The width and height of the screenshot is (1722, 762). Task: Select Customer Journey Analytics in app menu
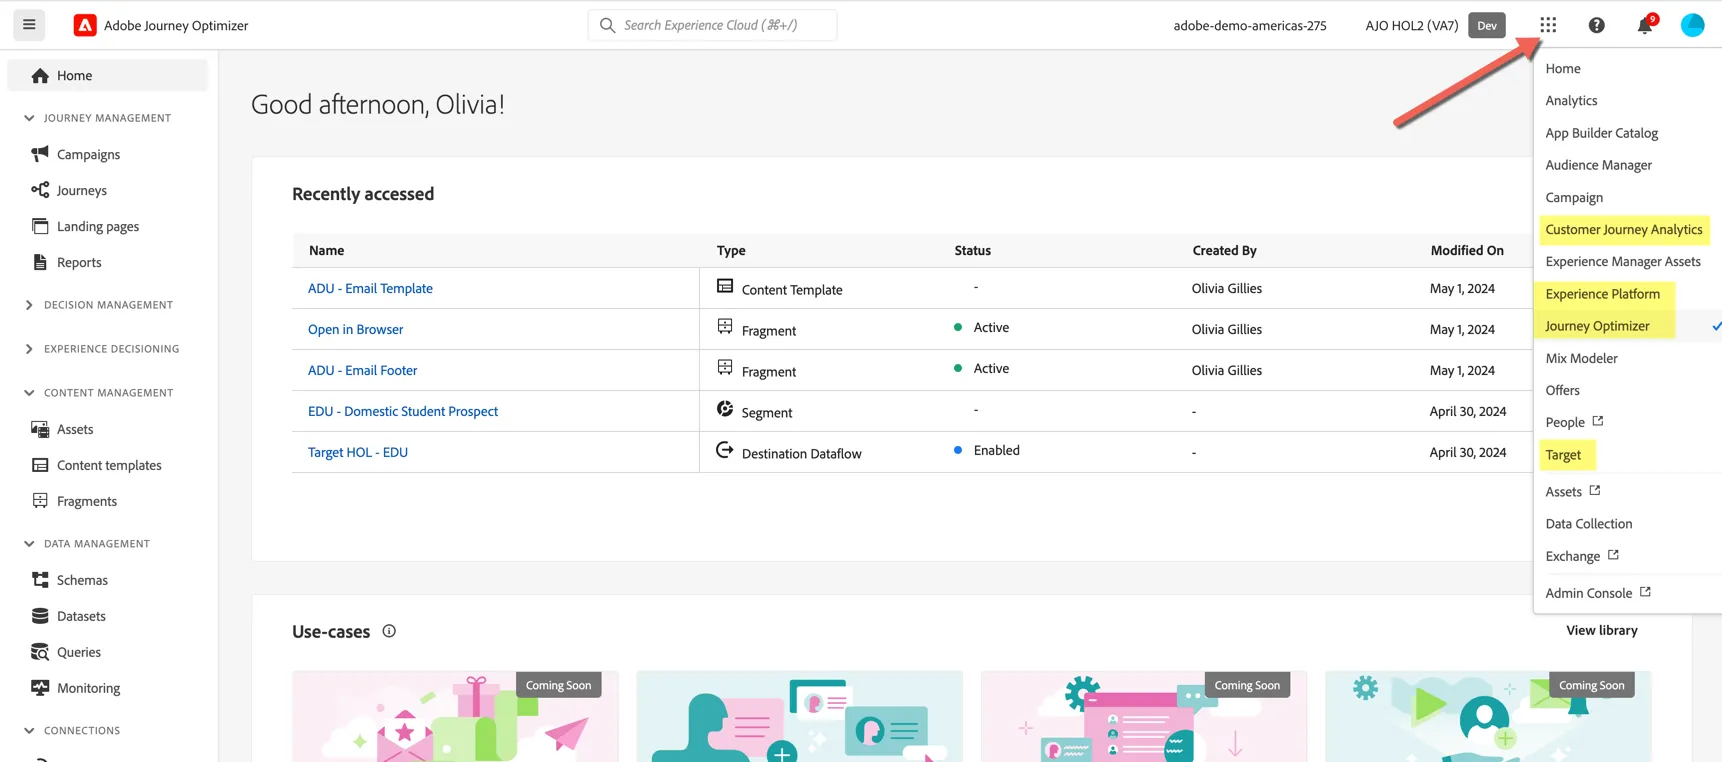click(x=1623, y=229)
